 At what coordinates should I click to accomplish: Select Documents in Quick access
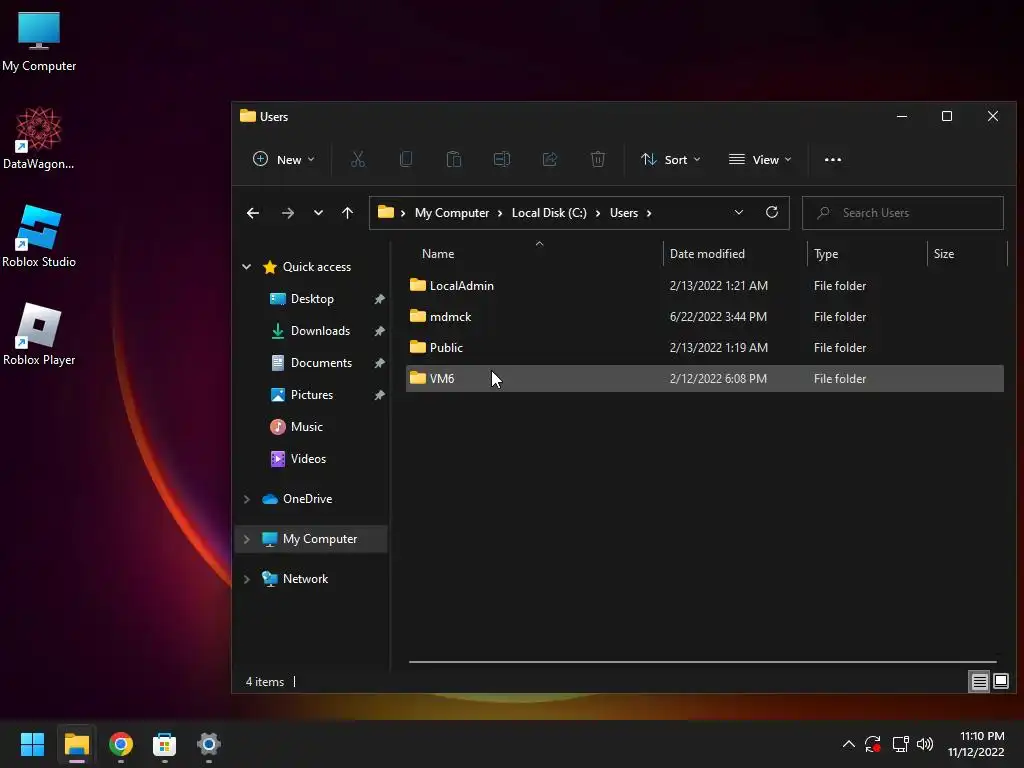pos(321,362)
